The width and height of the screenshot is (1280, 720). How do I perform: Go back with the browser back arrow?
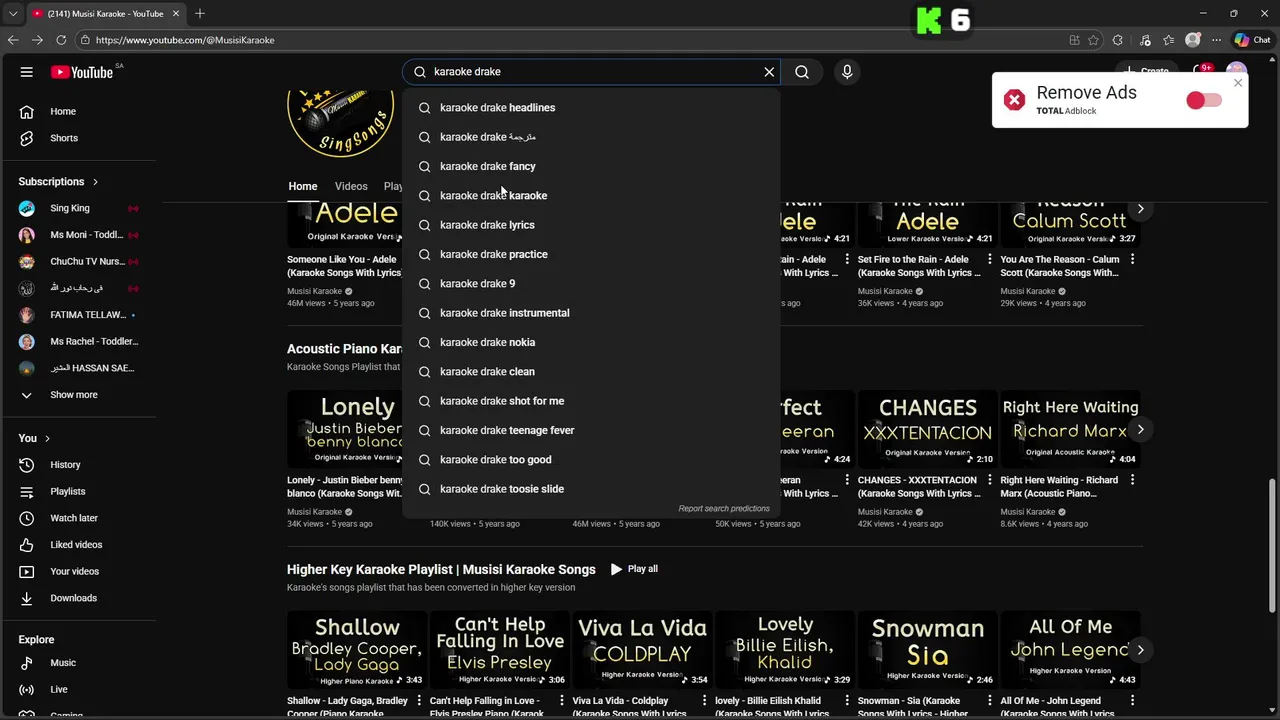[13, 40]
